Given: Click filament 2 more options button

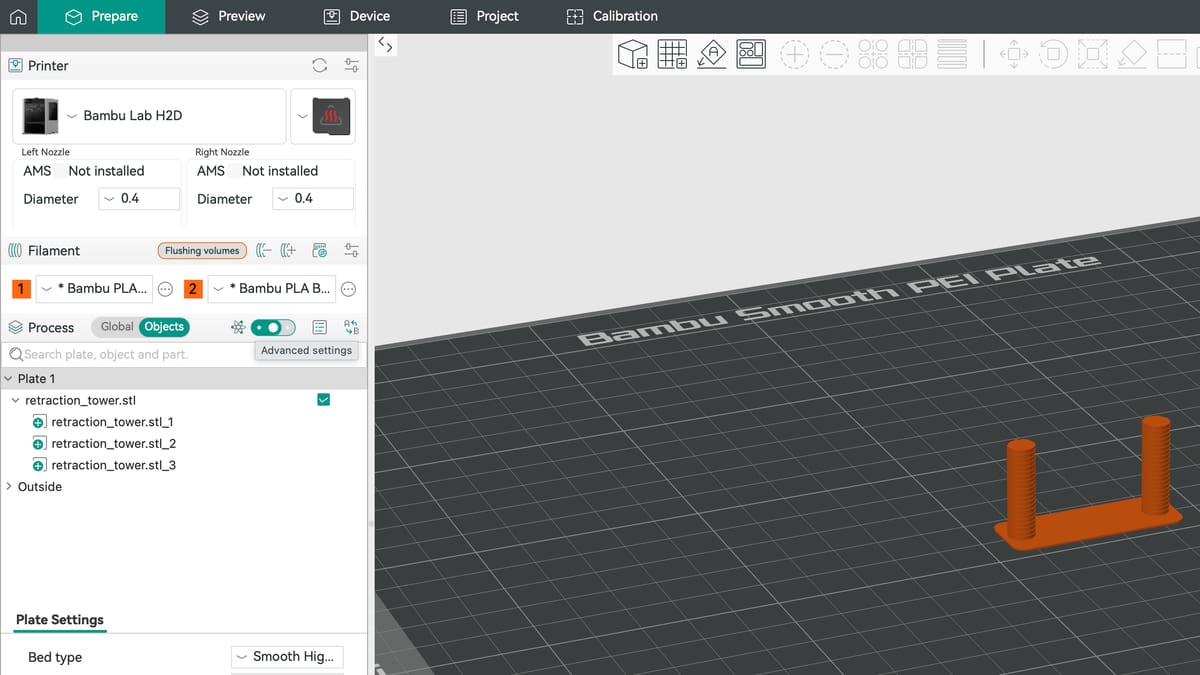Looking at the screenshot, I should click(349, 289).
